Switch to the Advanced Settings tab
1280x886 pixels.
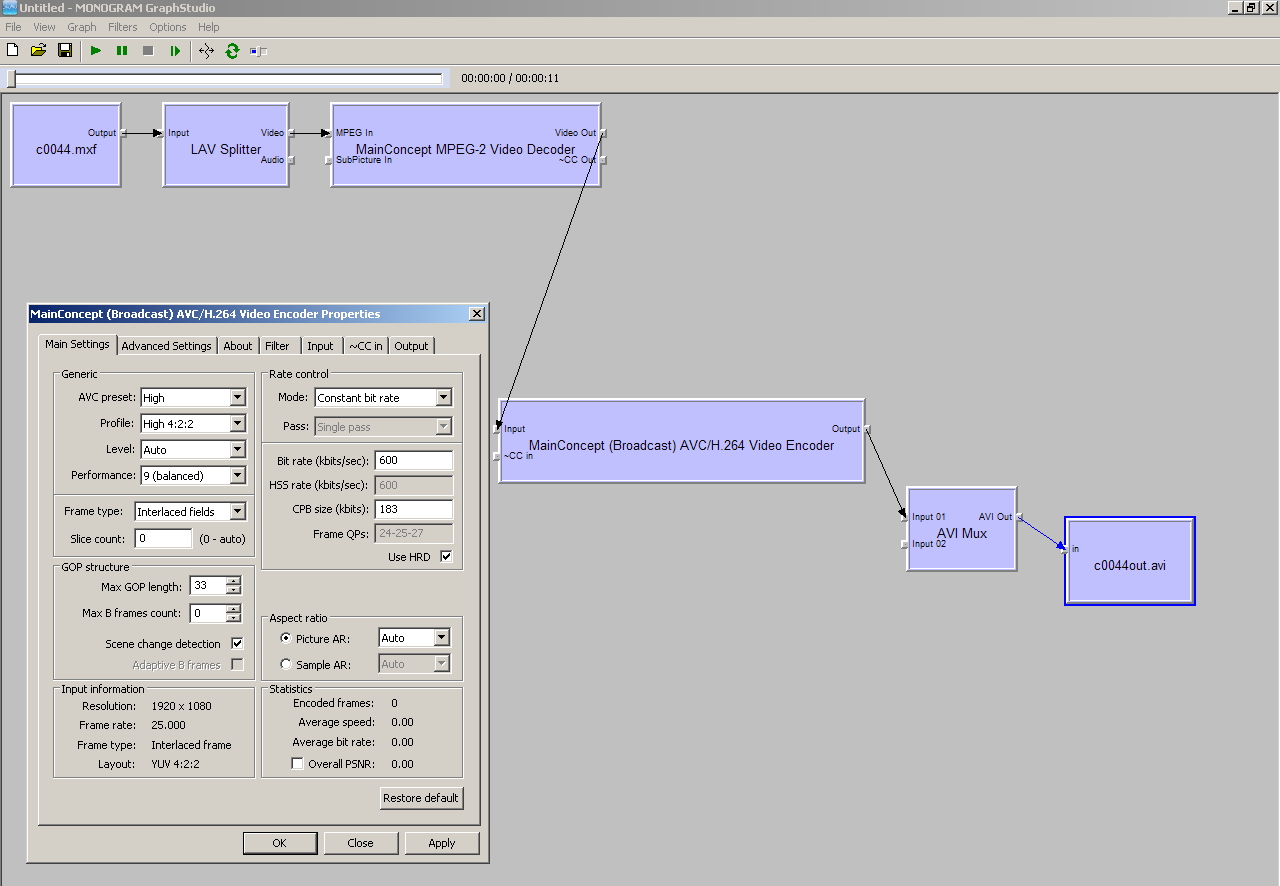(x=166, y=346)
